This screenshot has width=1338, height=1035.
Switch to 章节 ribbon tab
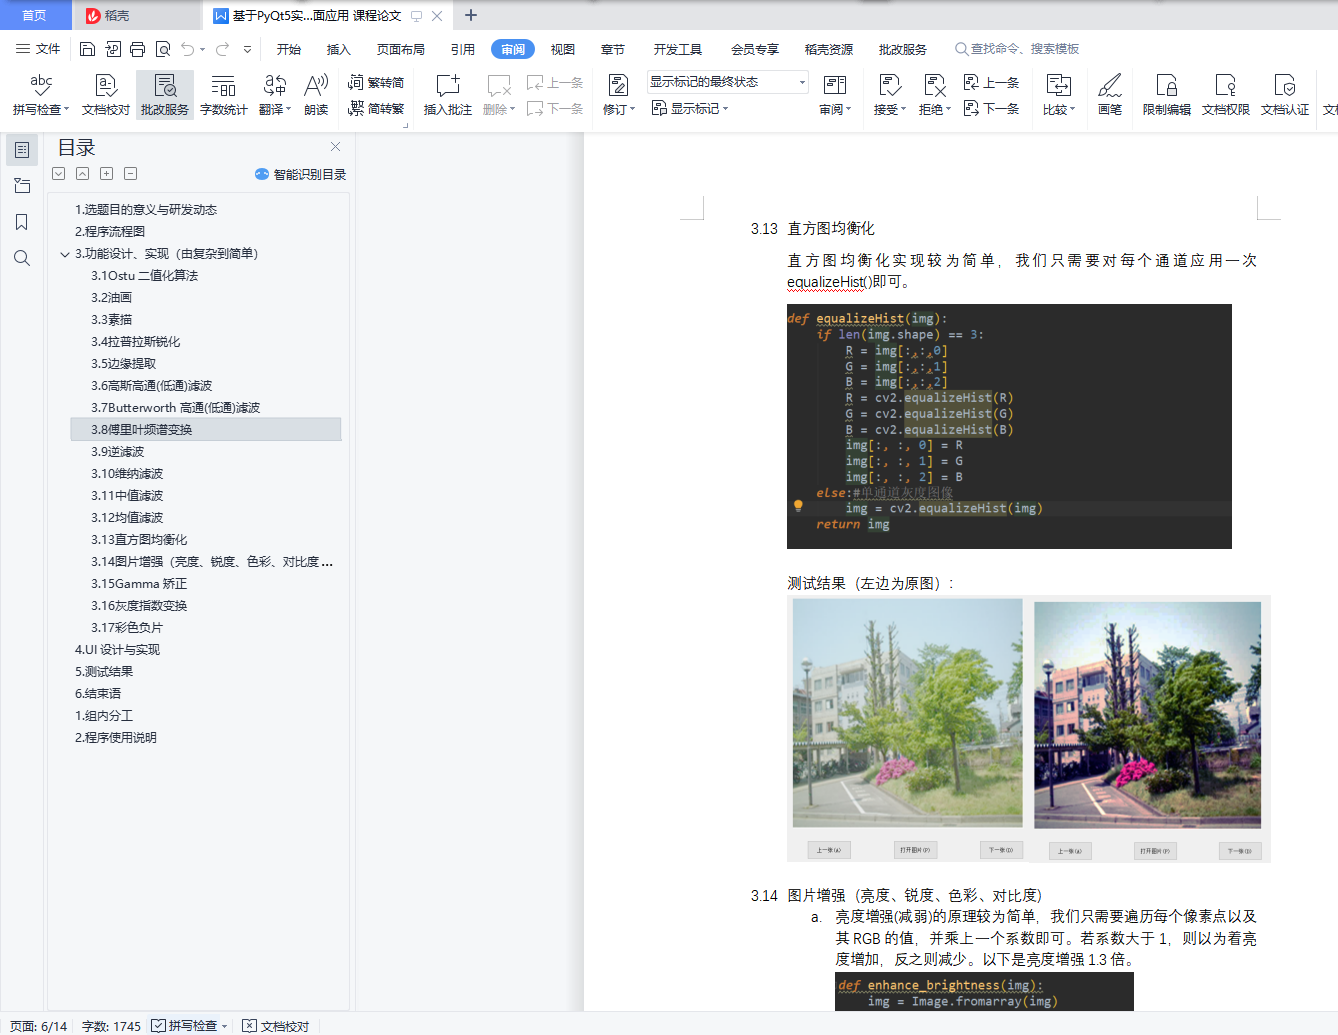tap(613, 49)
